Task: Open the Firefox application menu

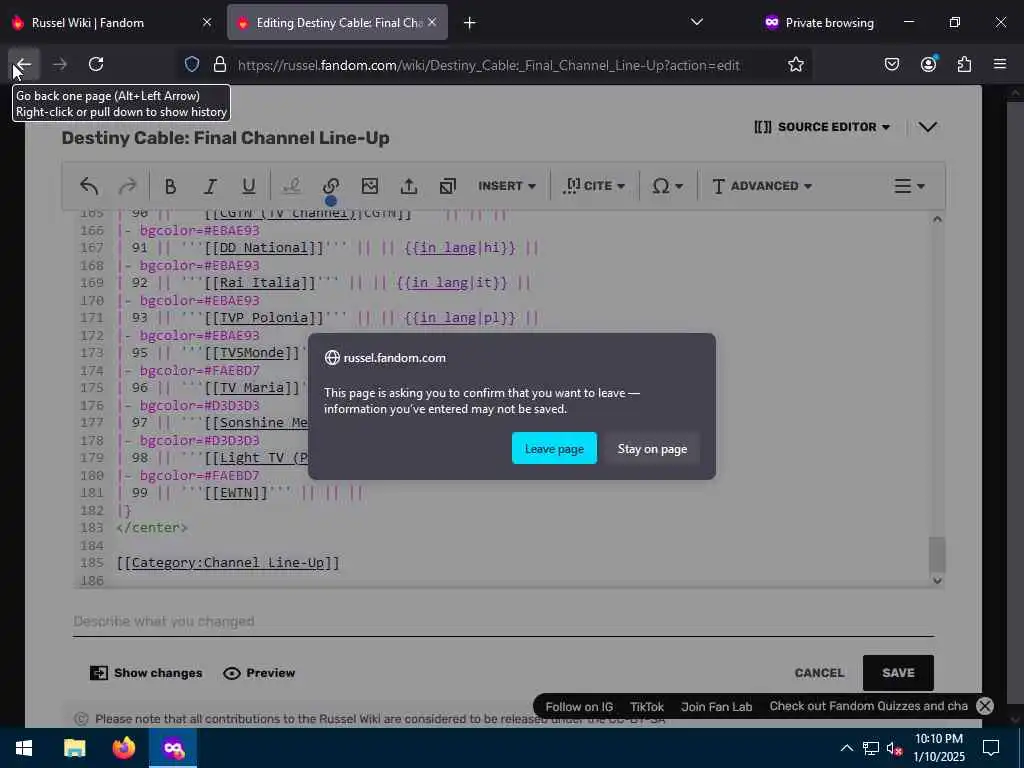Action: click(1000, 64)
